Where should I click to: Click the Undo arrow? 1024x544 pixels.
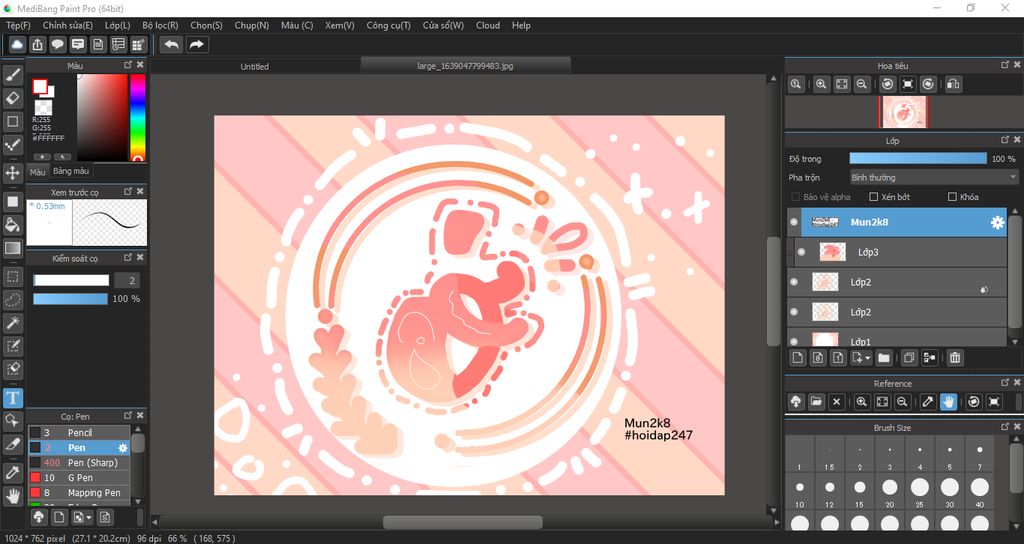(171, 44)
